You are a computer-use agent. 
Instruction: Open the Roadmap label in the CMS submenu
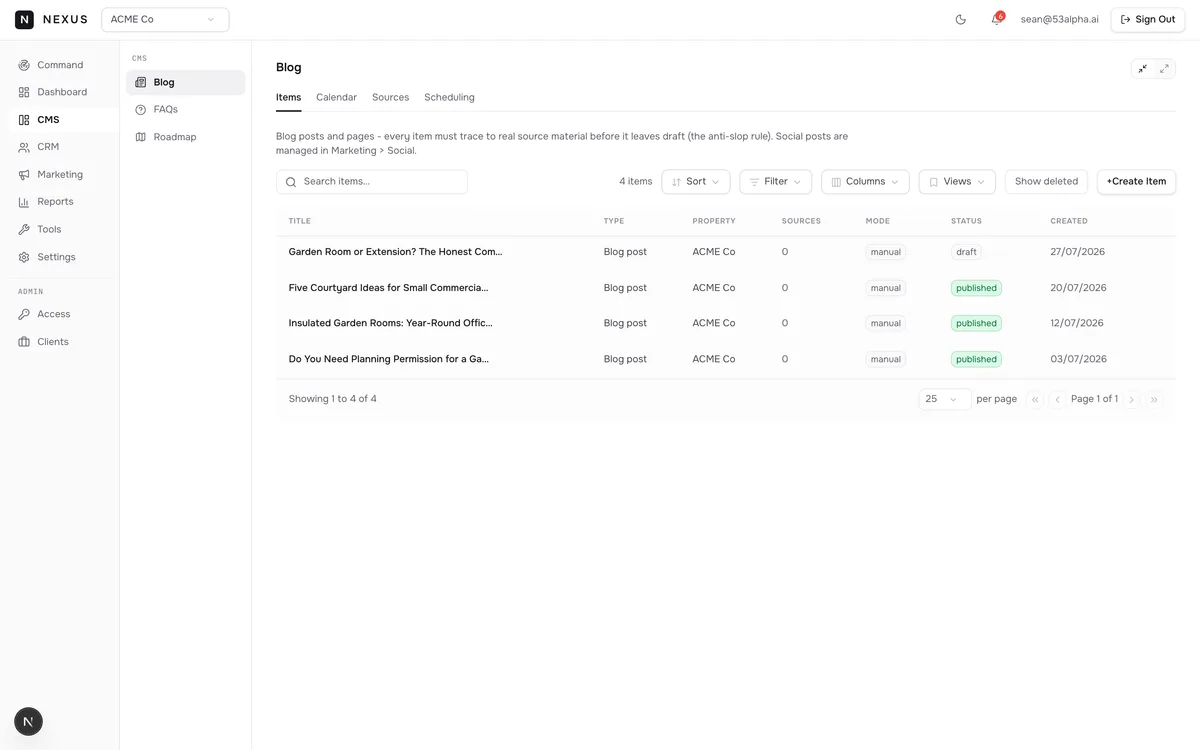click(x=175, y=137)
